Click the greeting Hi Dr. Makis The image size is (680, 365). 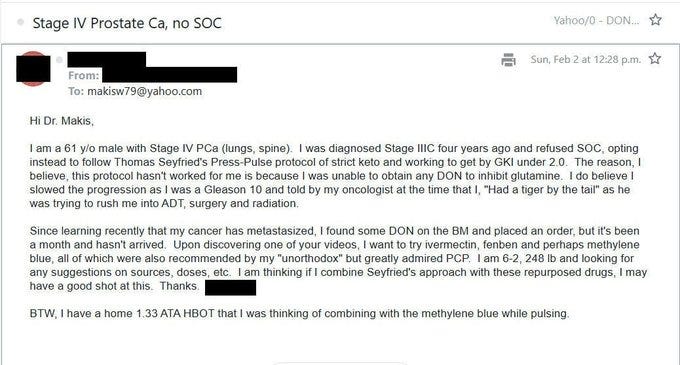(62, 121)
